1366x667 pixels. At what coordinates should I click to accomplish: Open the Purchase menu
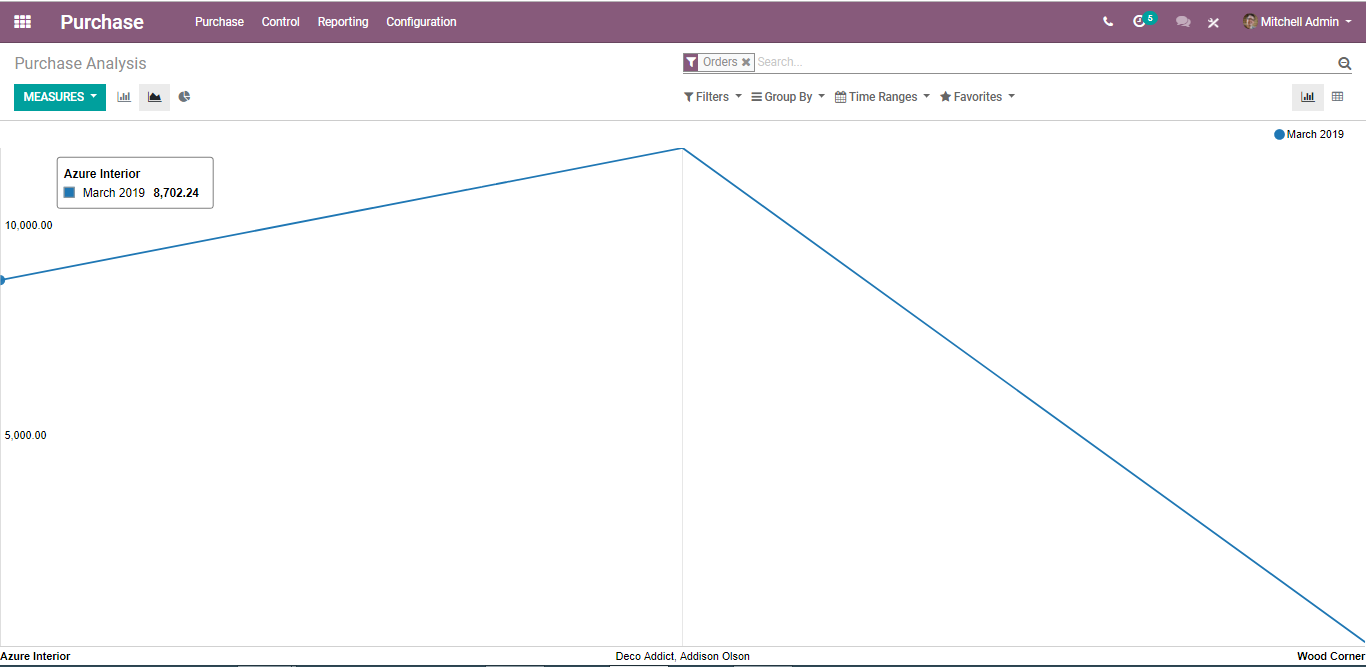pos(219,22)
